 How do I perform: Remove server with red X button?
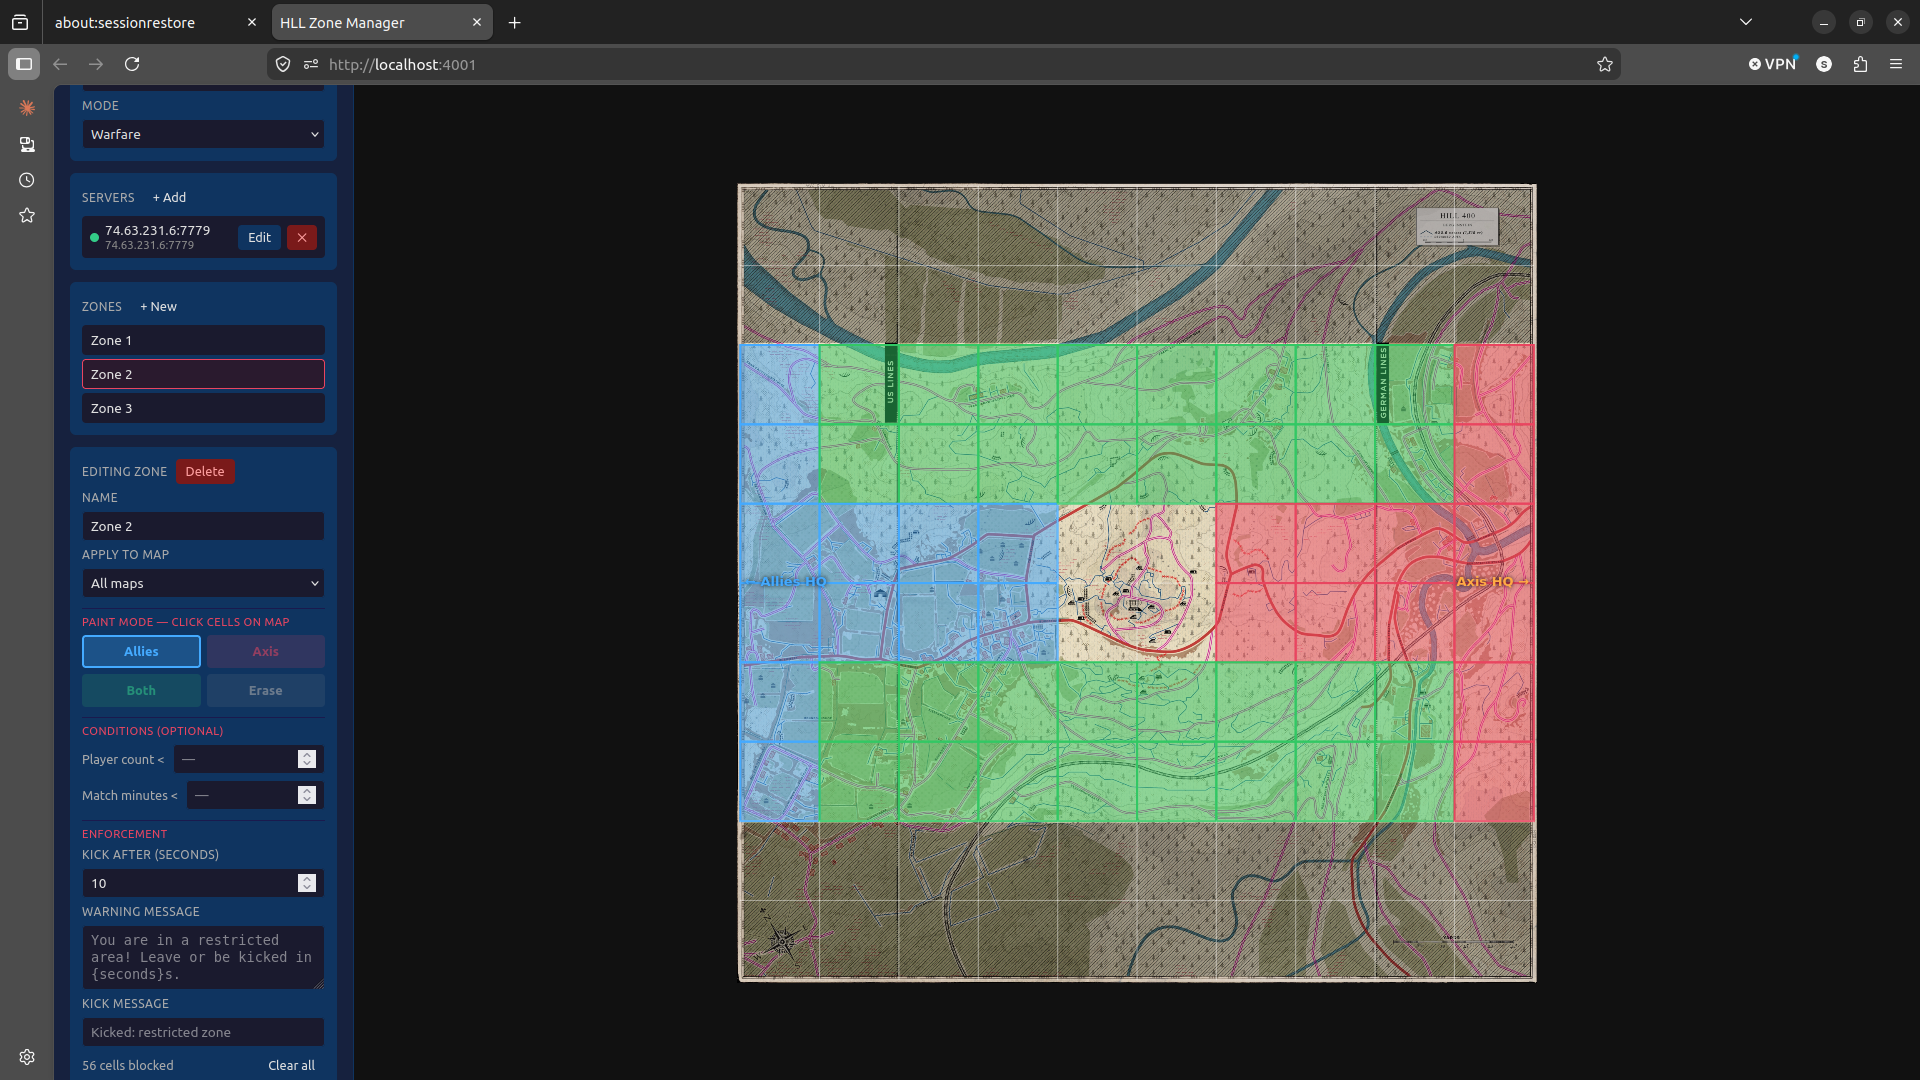click(302, 237)
